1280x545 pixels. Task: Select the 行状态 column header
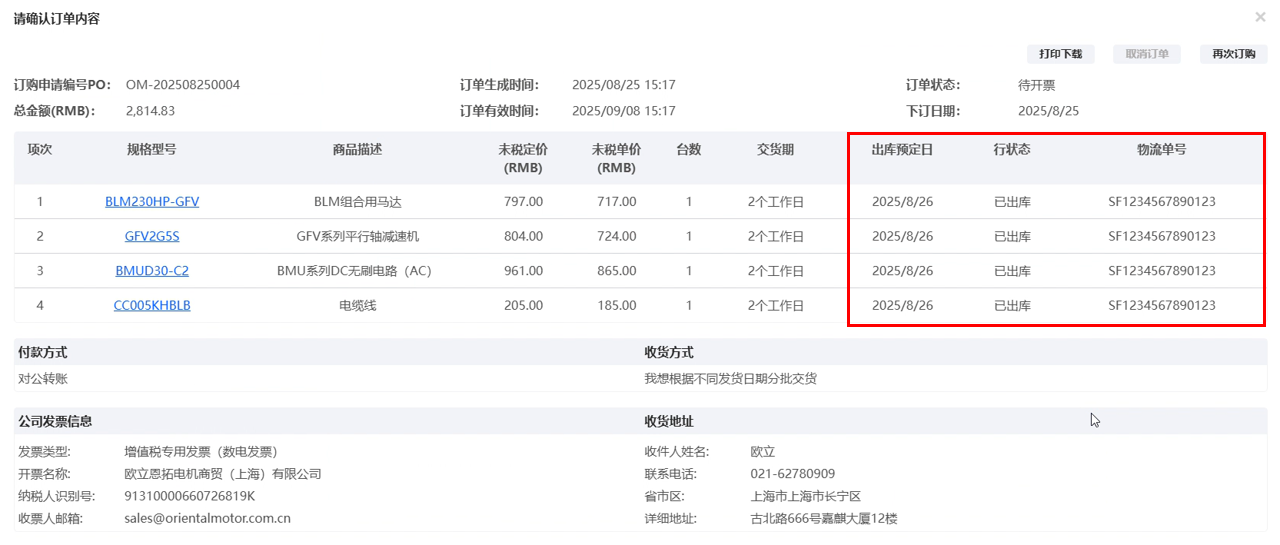click(1011, 150)
